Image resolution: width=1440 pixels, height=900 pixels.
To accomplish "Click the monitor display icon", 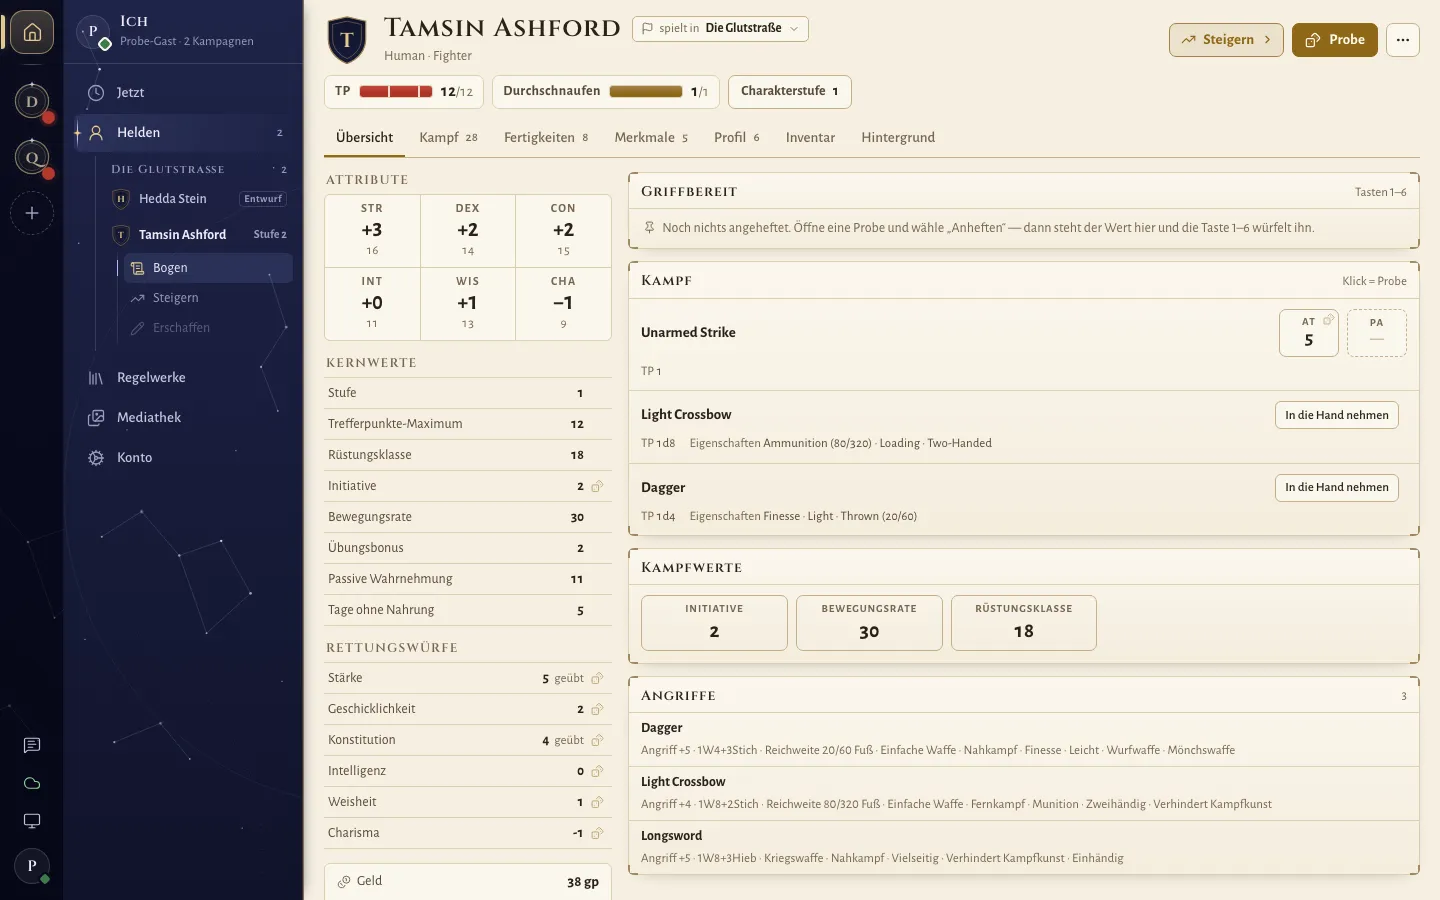I will pos(32,821).
